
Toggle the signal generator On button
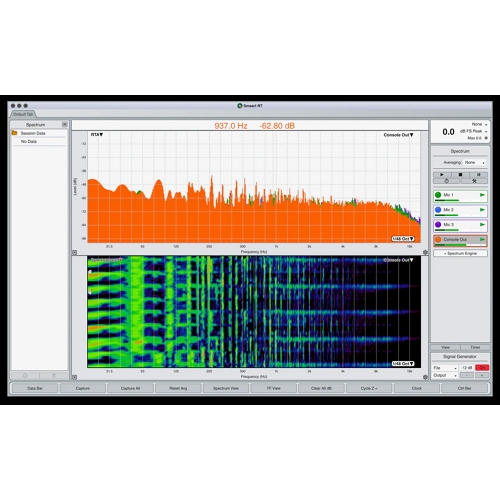tap(482, 368)
